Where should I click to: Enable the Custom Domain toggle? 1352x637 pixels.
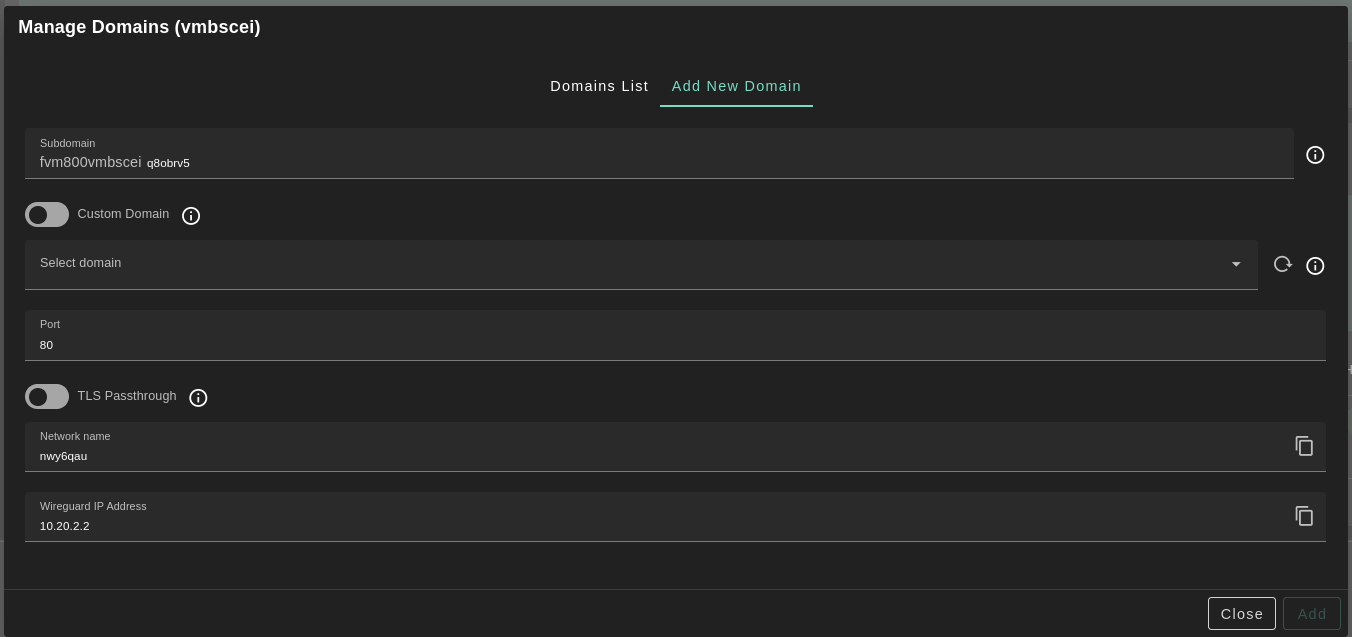(47, 215)
